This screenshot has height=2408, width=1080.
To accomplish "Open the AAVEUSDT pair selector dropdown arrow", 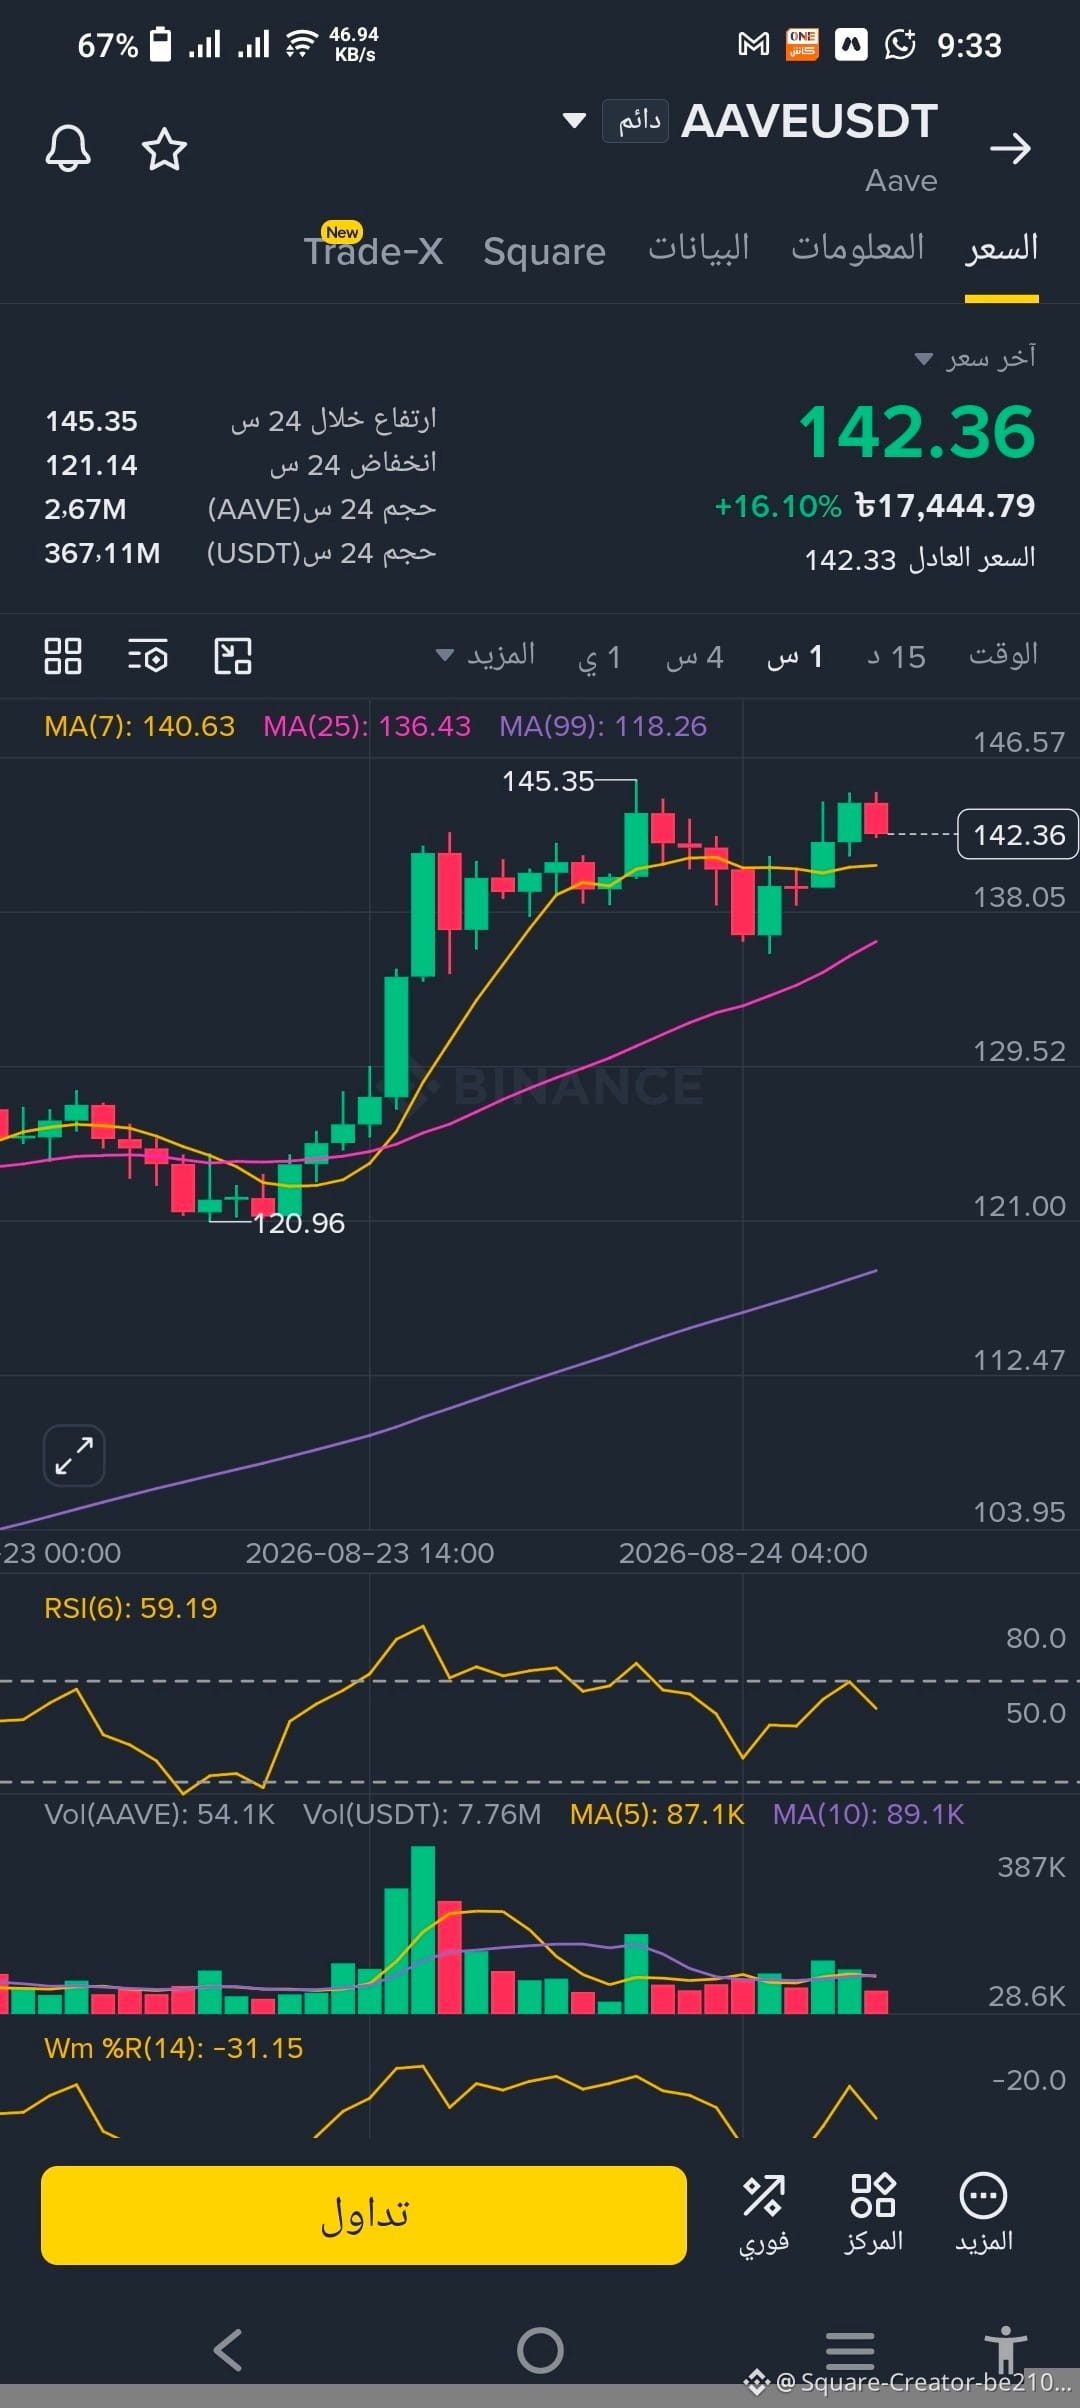I will (574, 121).
